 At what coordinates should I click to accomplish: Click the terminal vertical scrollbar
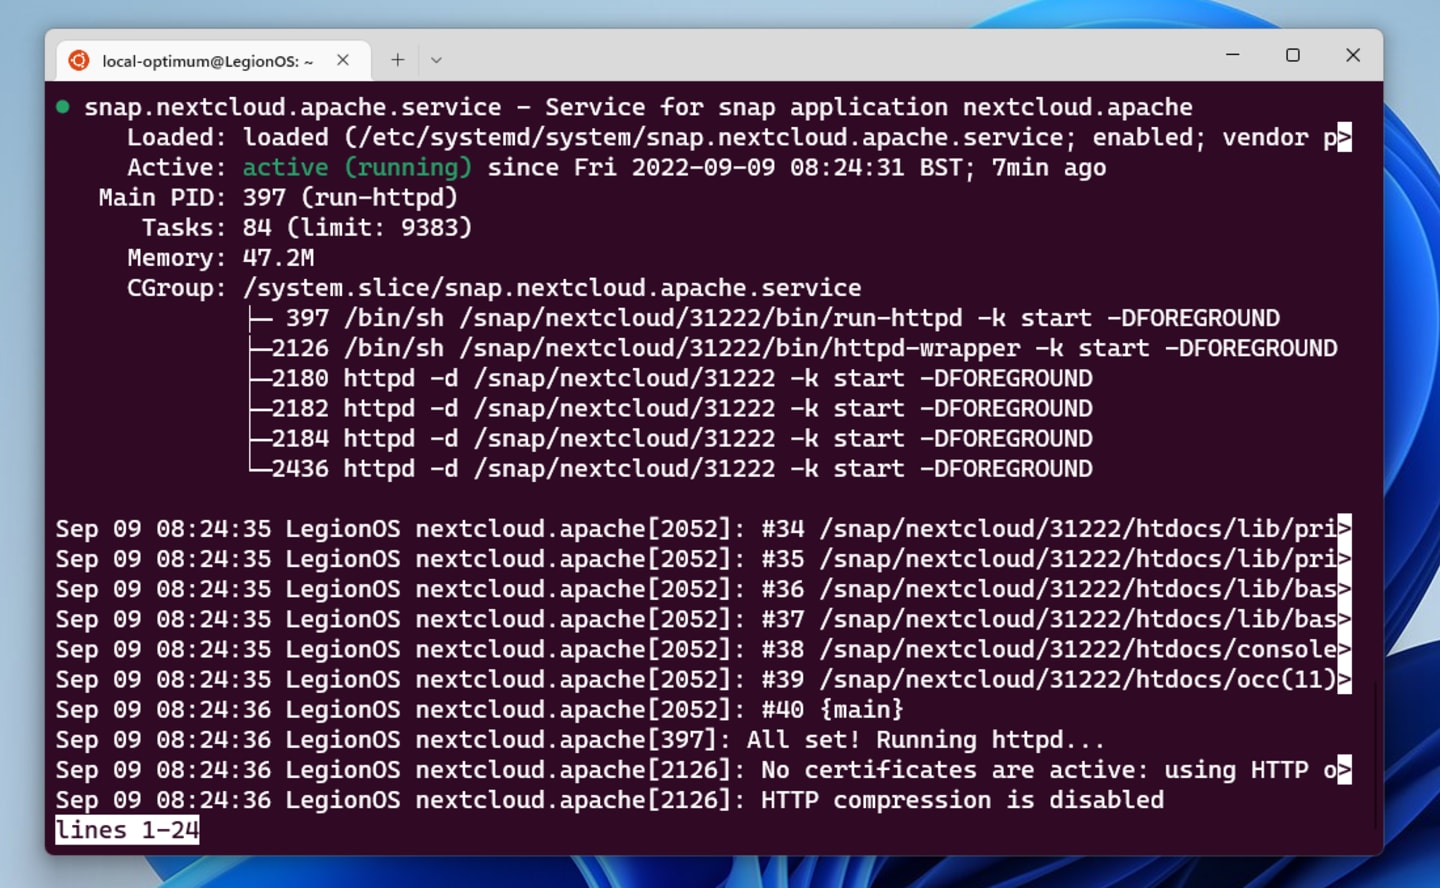1376,756
